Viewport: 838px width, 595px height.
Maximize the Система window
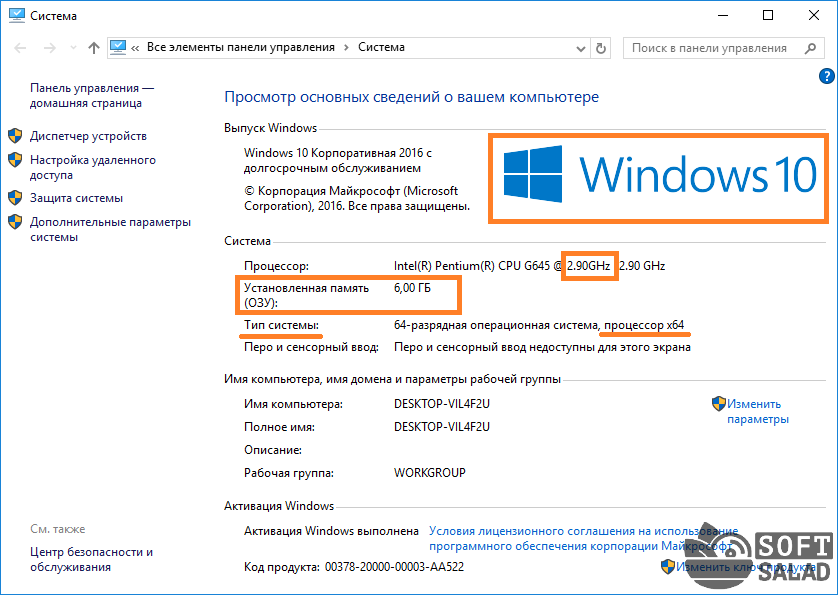click(x=768, y=15)
